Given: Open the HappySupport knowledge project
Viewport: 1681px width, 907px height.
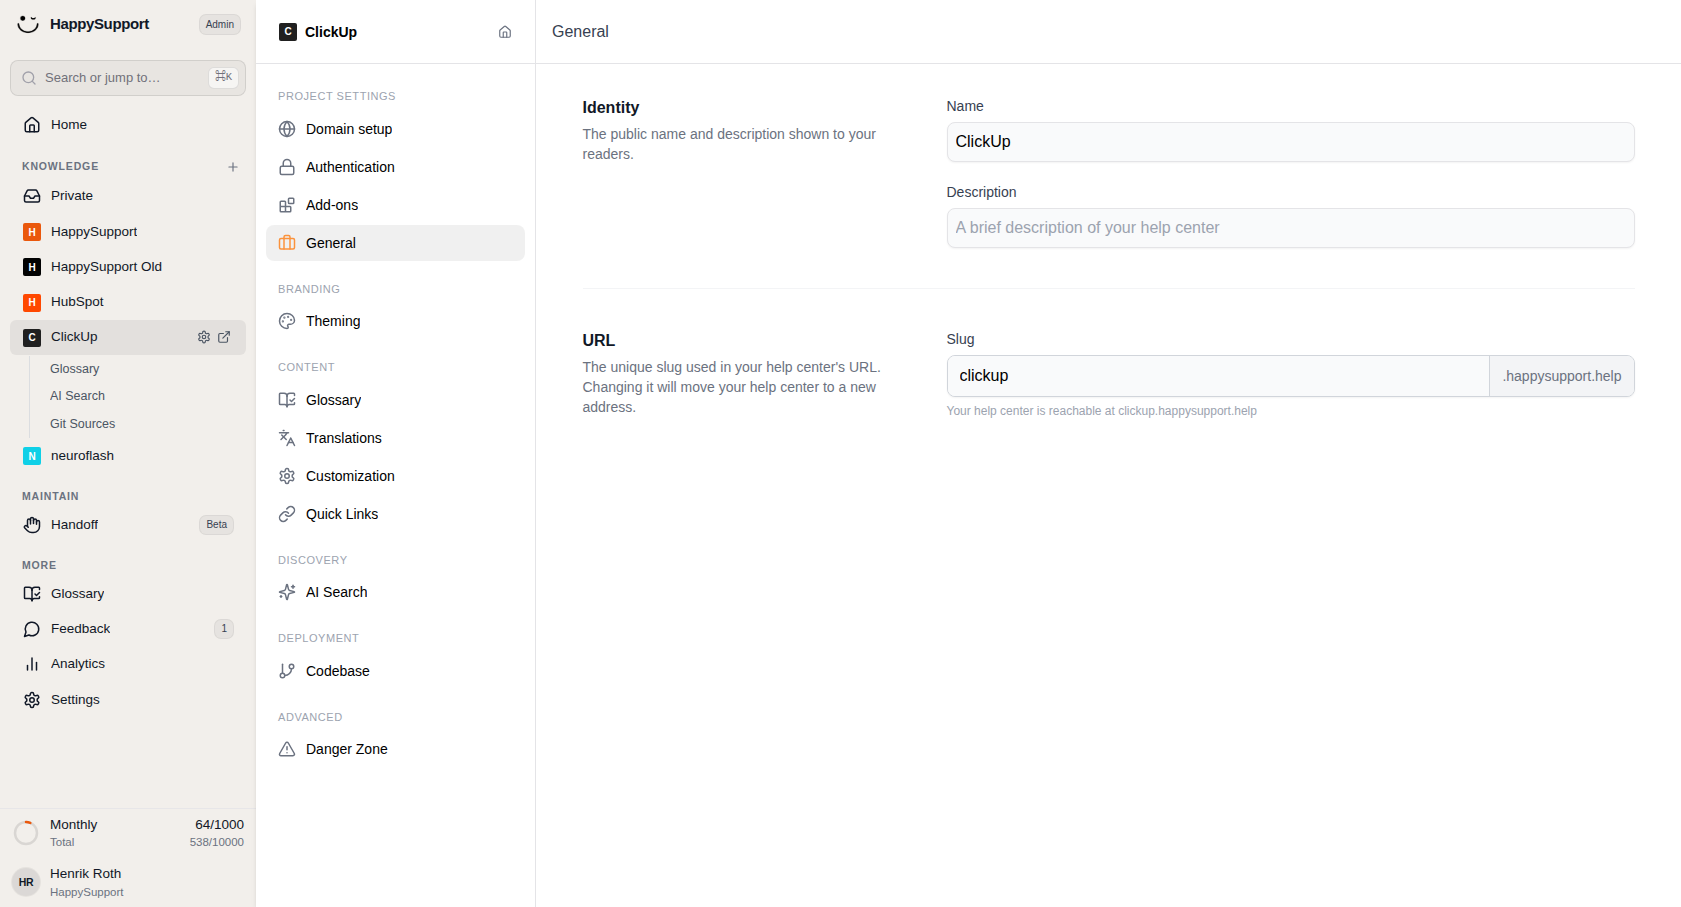Looking at the screenshot, I should click(x=128, y=232).
